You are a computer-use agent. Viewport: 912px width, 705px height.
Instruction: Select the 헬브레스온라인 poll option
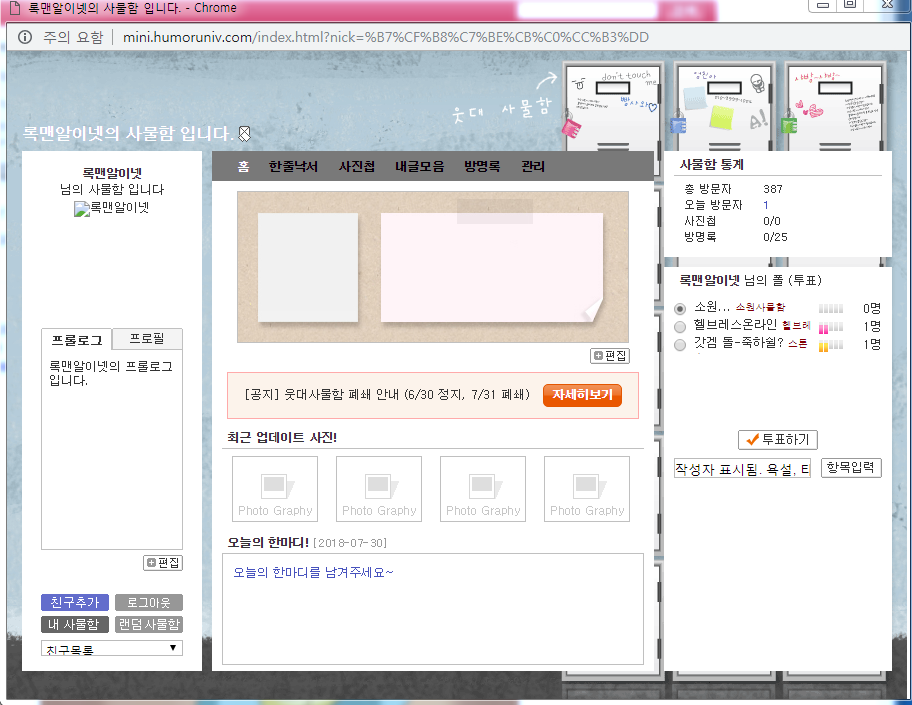pyautogui.click(x=679, y=326)
